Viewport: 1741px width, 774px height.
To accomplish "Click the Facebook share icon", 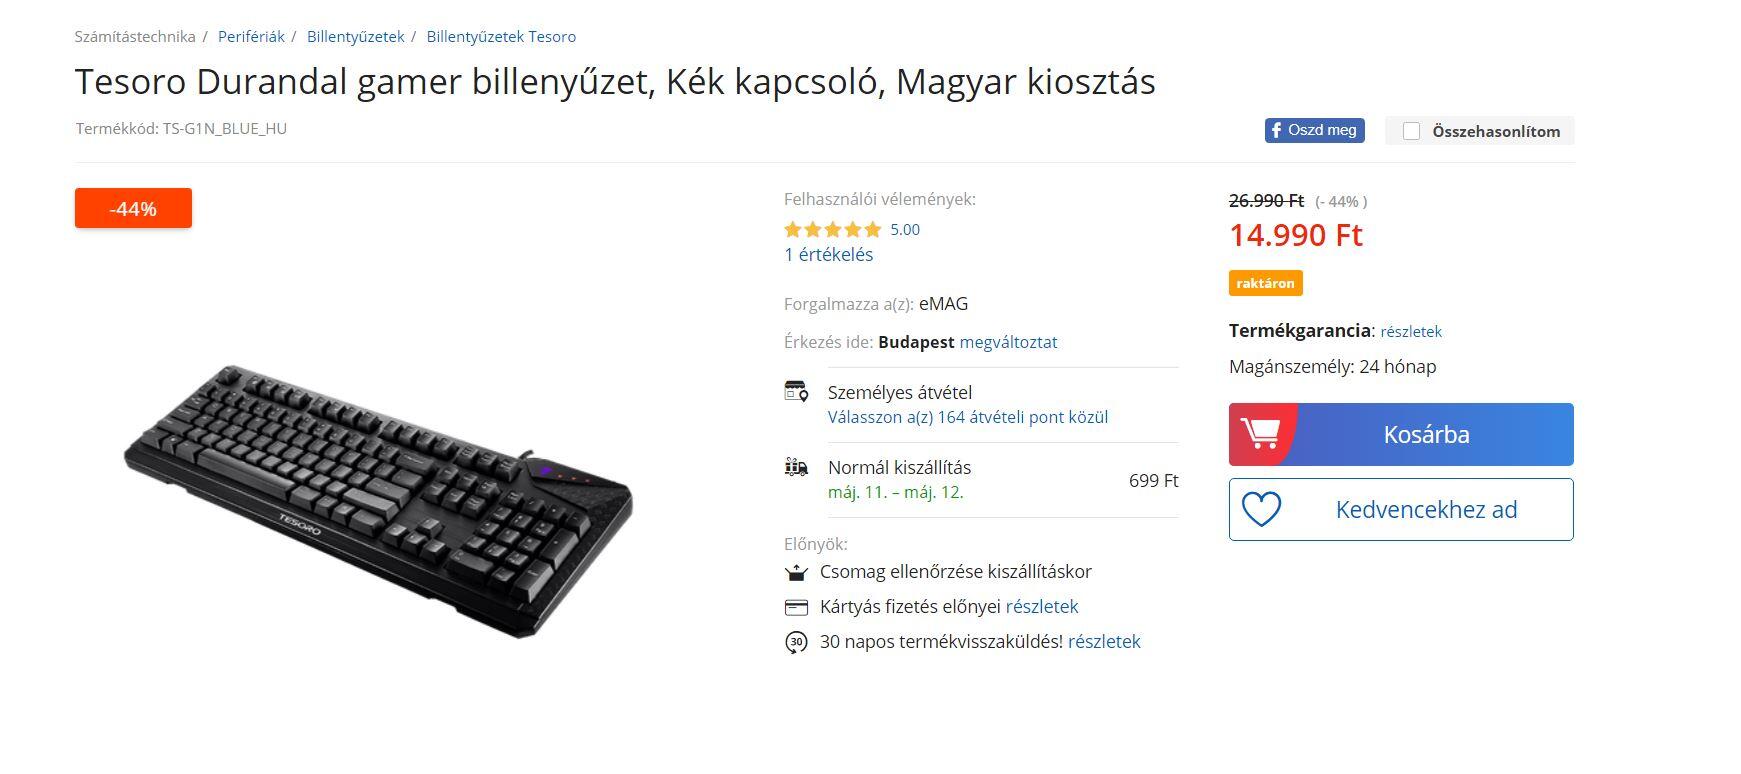I will [x=1276, y=130].
